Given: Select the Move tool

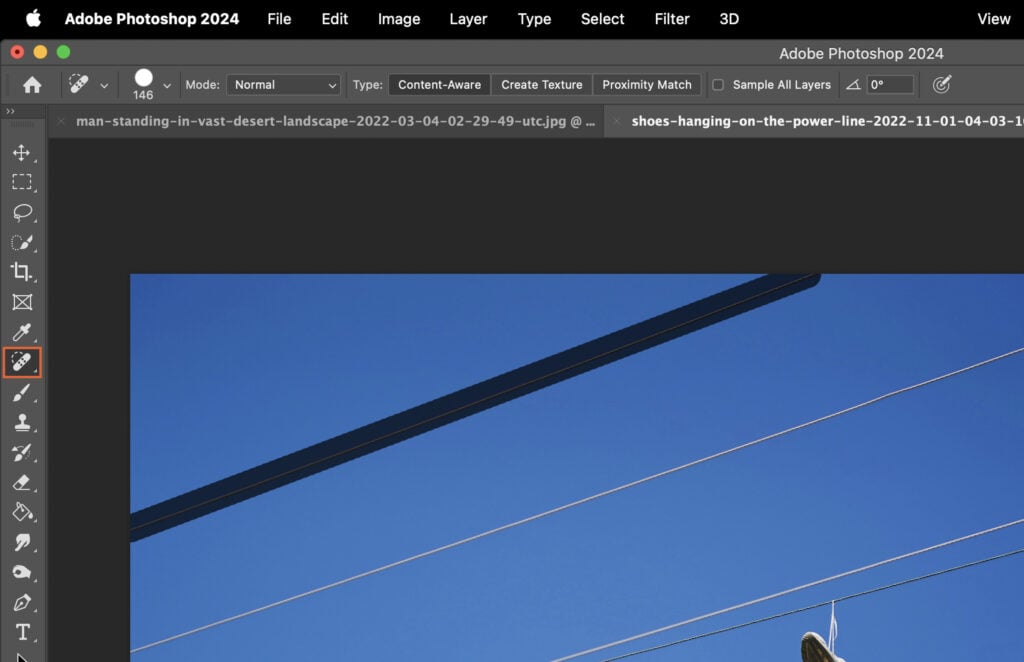Looking at the screenshot, I should [x=22, y=153].
